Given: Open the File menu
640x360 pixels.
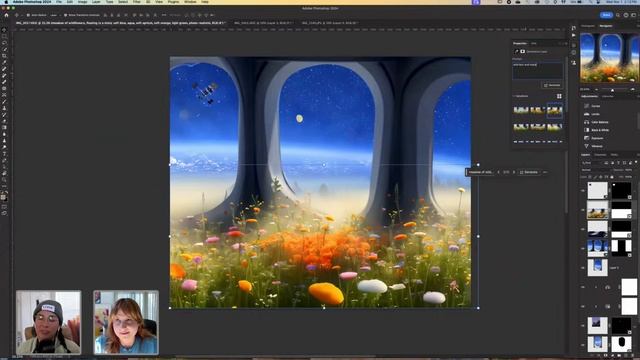Looking at the screenshot, I should (59, 2).
